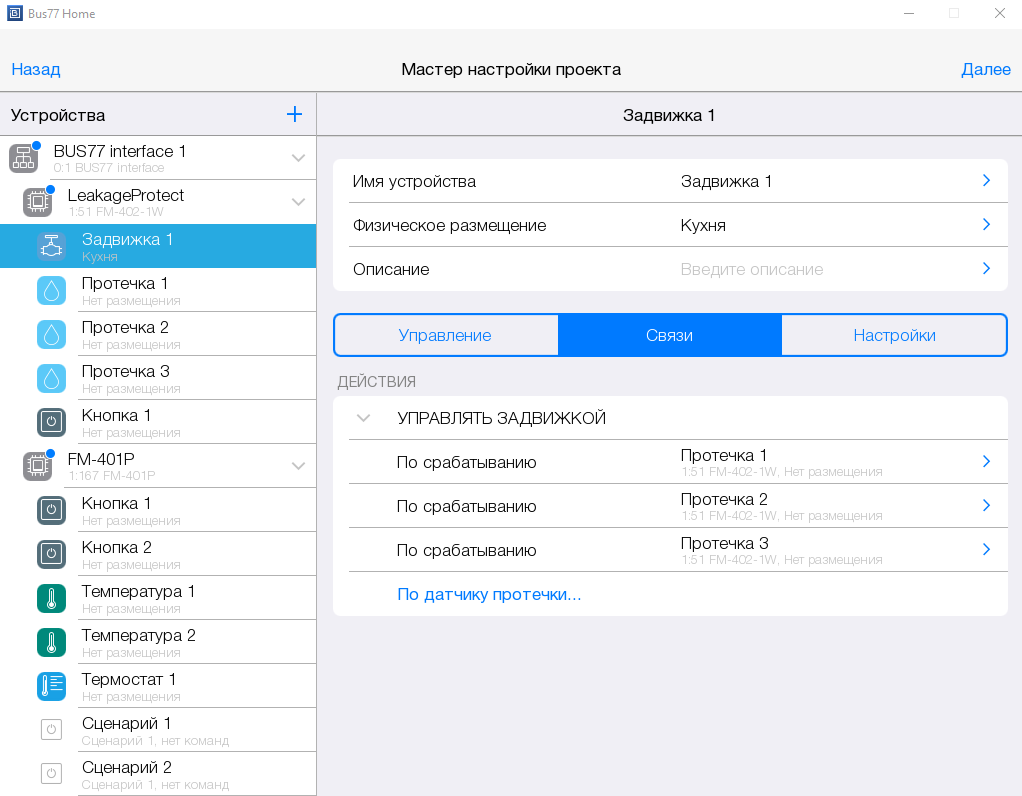
Task: Click the Термостат 1 icon
Action: [x=51, y=686]
